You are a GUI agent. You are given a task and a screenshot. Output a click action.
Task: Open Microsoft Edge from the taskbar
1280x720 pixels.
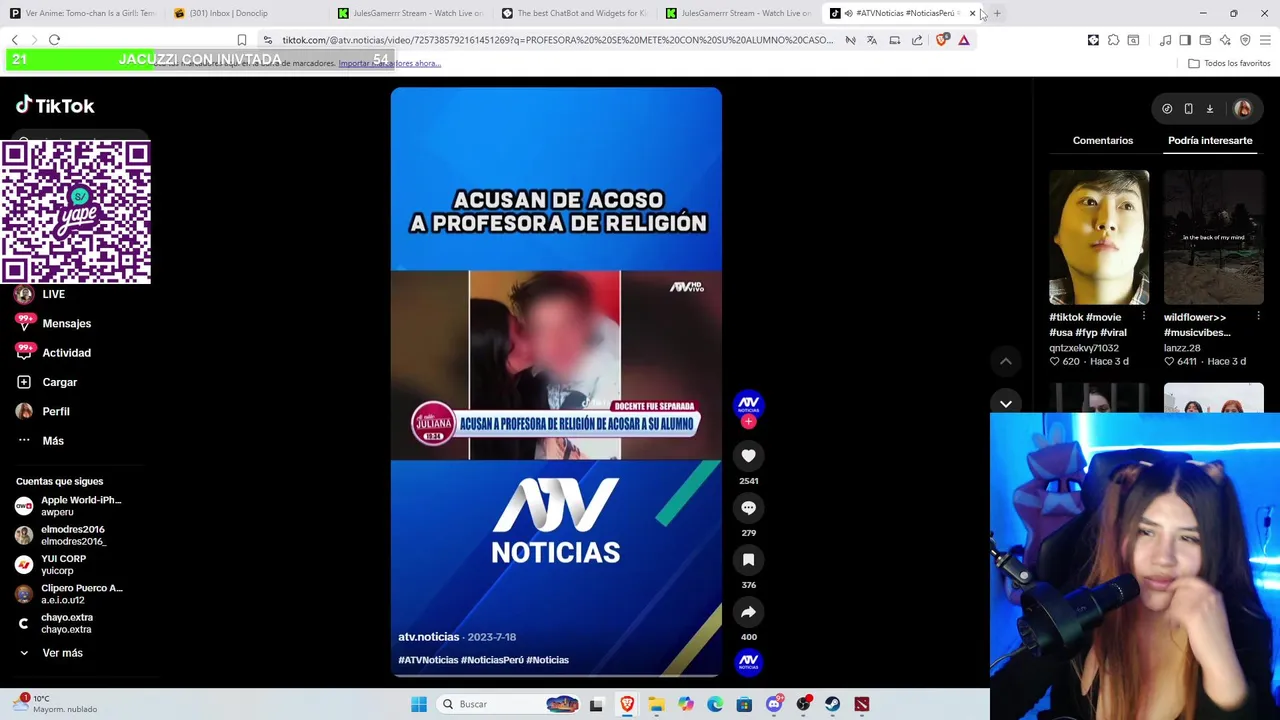(715, 704)
